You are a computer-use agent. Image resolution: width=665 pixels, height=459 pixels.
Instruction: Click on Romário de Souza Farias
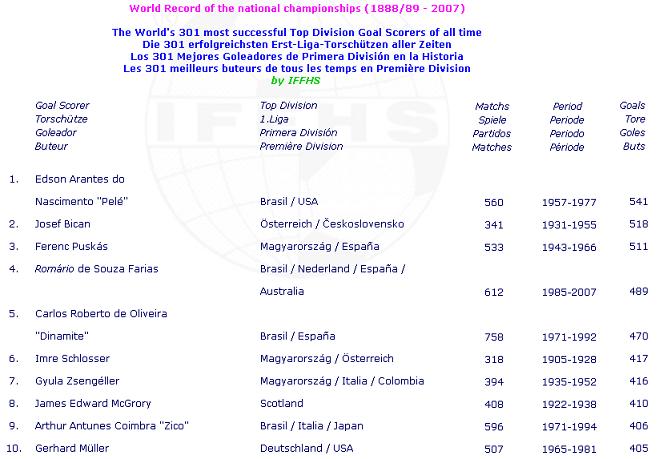point(96,268)
